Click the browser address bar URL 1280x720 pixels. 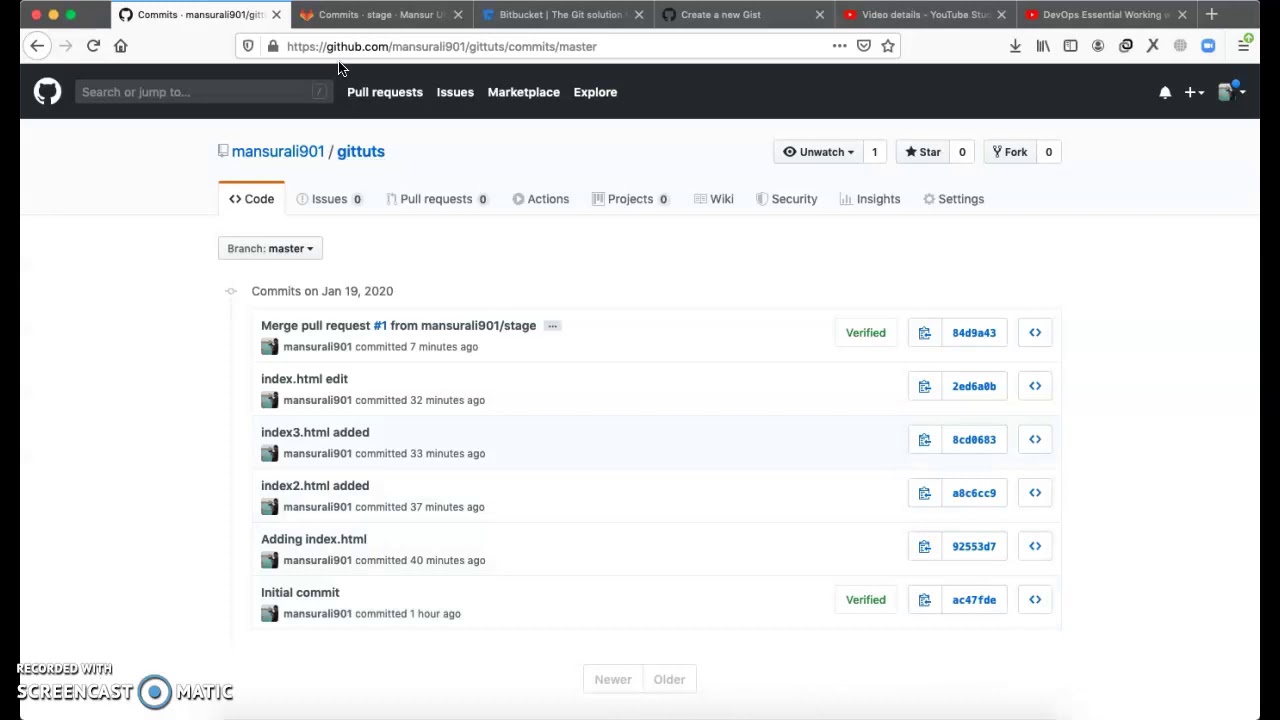click(x=441, y=46)
